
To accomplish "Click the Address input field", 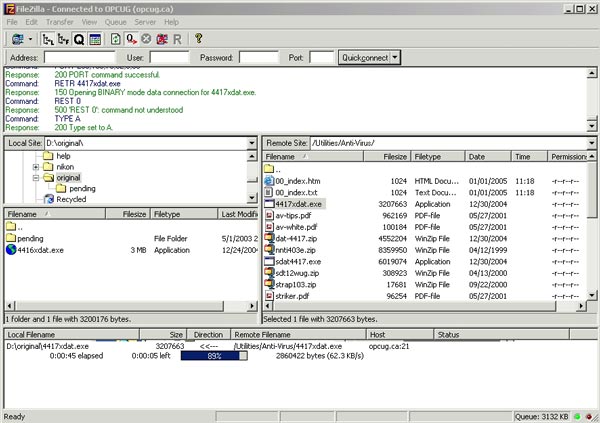I will [x=80, y=58].
